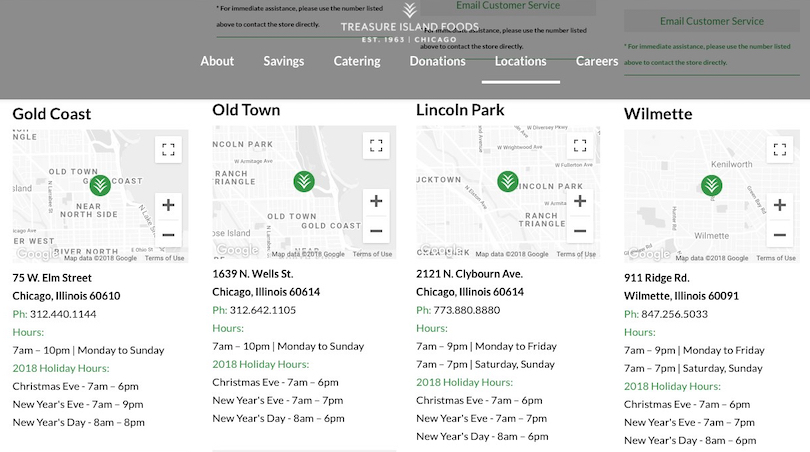Zoom in on the Wilmette map

pyautogui.click(x=780, y=205)
